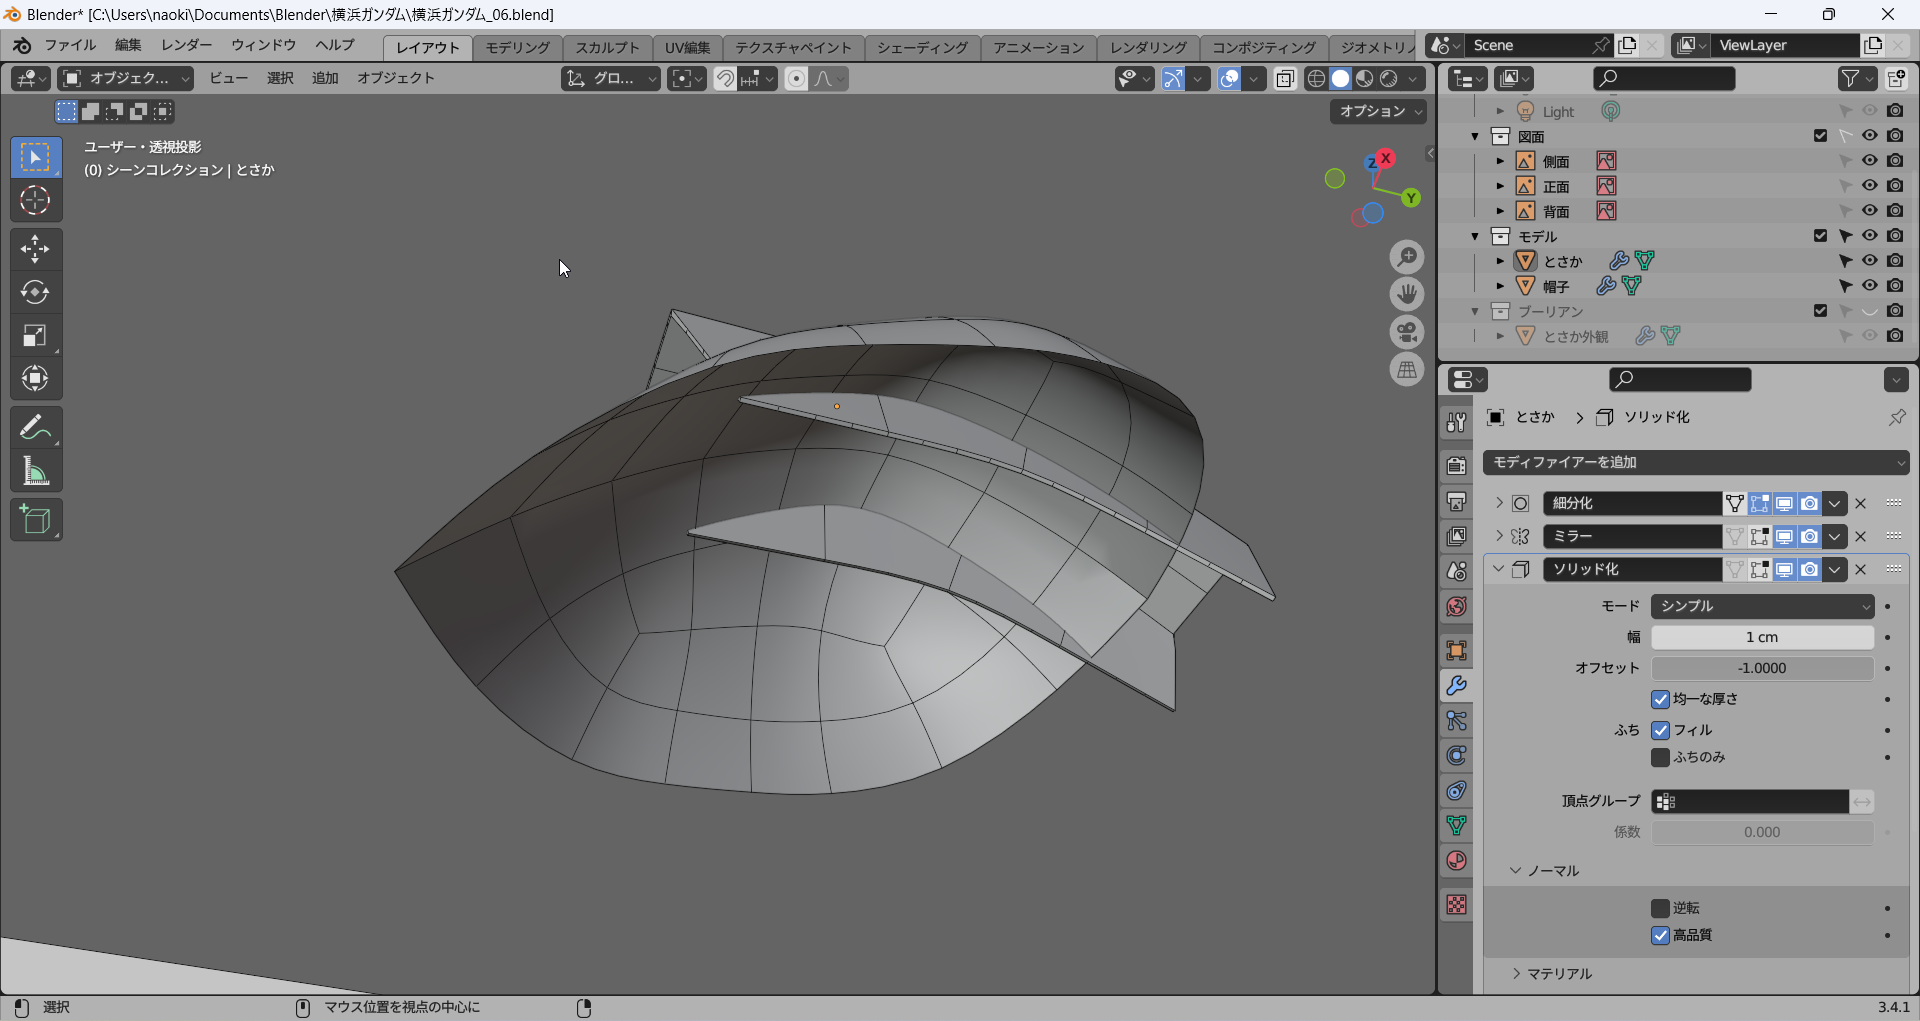This screenshot has height=1021, width=1920.
Task: Hide the 帽子 object in outliner
Action: 1869,286
